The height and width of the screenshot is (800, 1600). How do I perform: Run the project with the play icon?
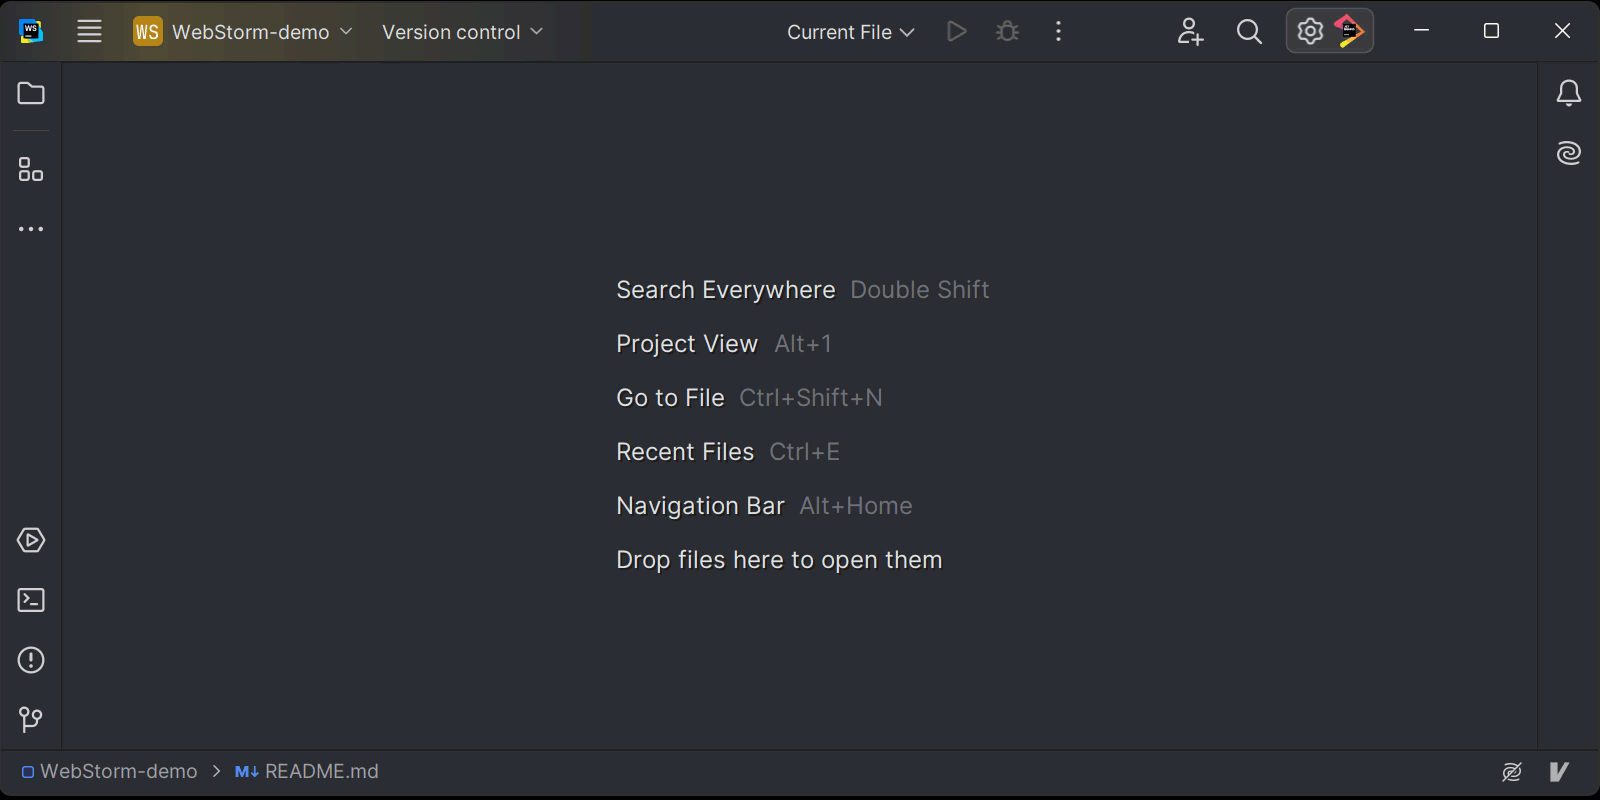[955, 31]
